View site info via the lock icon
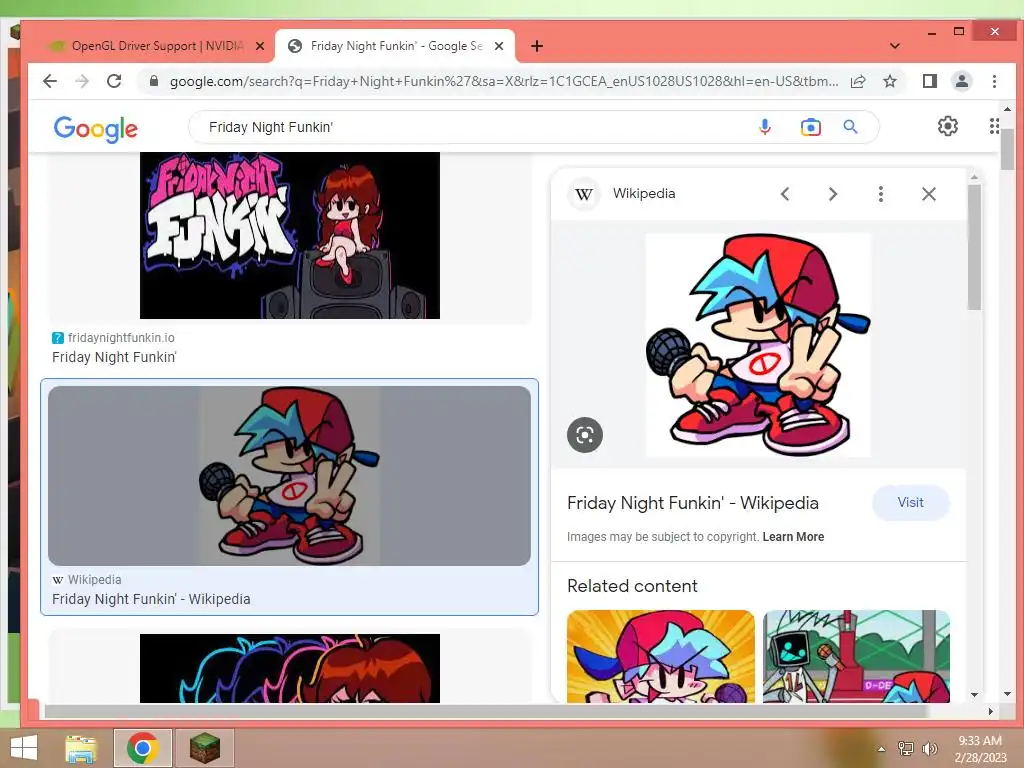1024x768 pixels. pyautogui.click(x=153, y=81)
